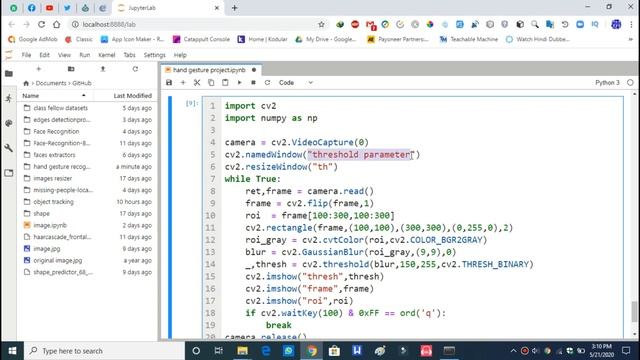The height and width of the screenshot is (360, 640).
Task: Bookmark this page with the star icon
Action: pyautogui.click(x=321, y=24)
